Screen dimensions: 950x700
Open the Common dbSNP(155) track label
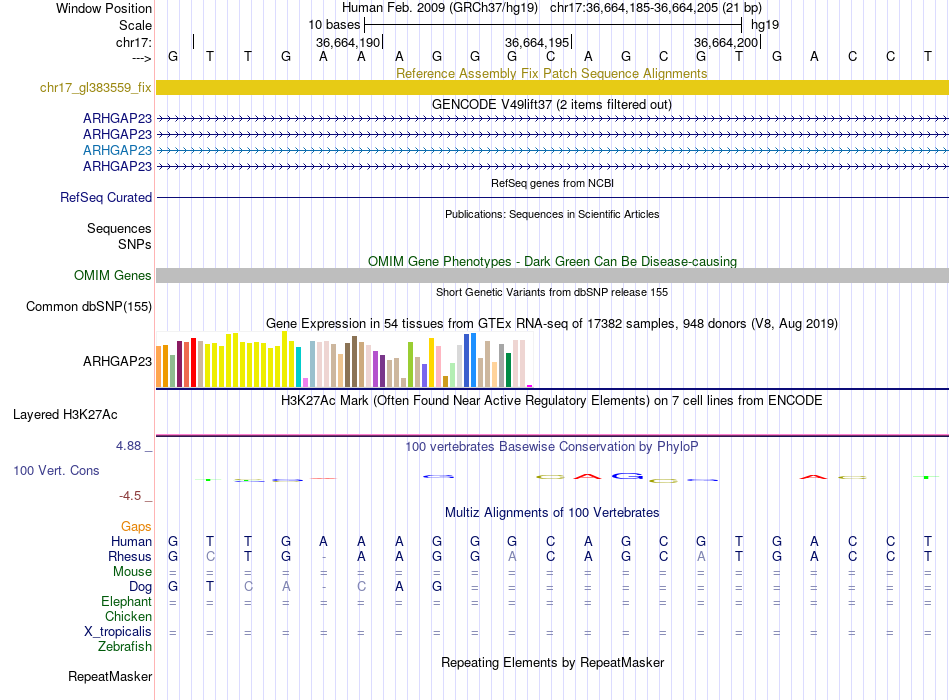(x=88, y=307)
